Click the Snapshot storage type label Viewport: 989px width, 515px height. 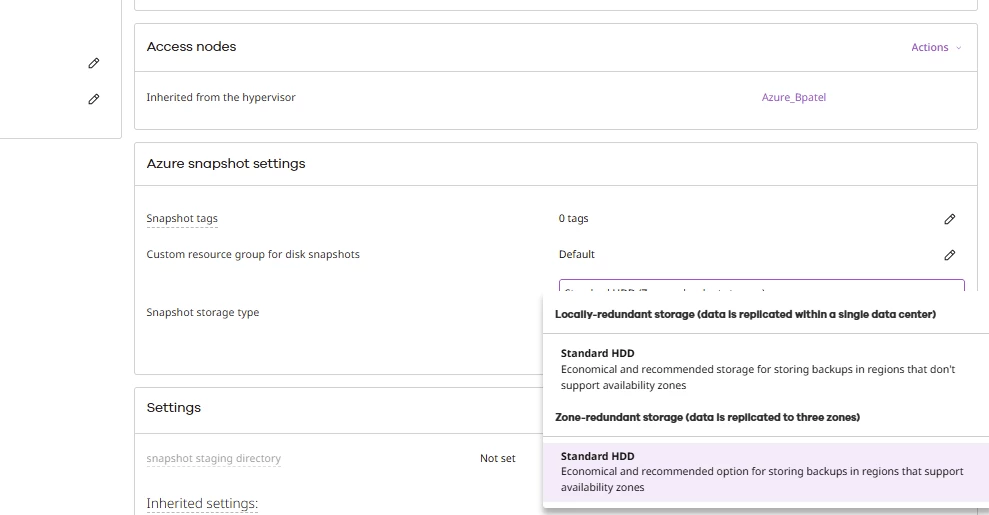203,313
